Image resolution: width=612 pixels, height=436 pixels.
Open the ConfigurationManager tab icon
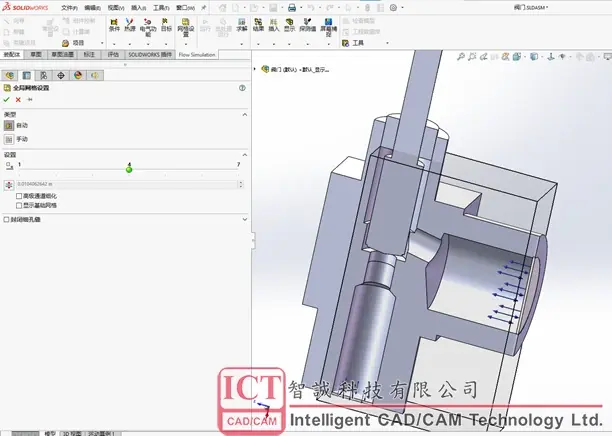point(44,75)
